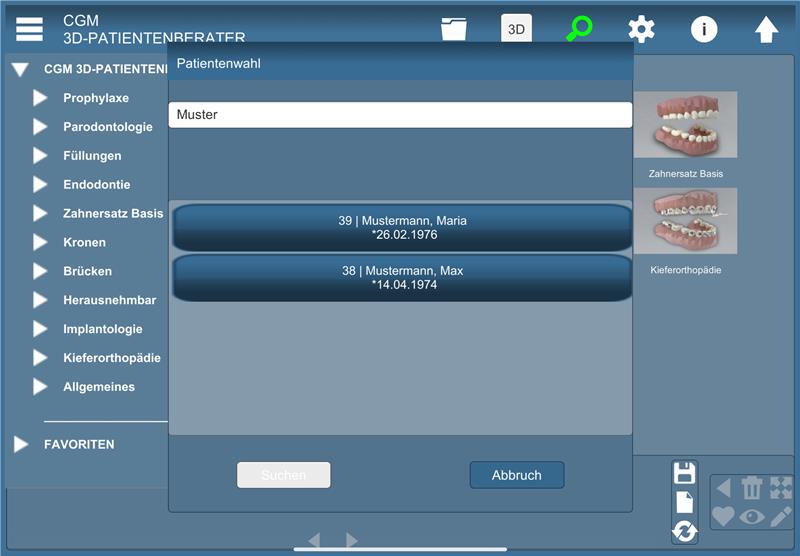This screenshot has height=556, width=800.
Task: Toggle the eye visibility icon
Action: click(752, 517)
